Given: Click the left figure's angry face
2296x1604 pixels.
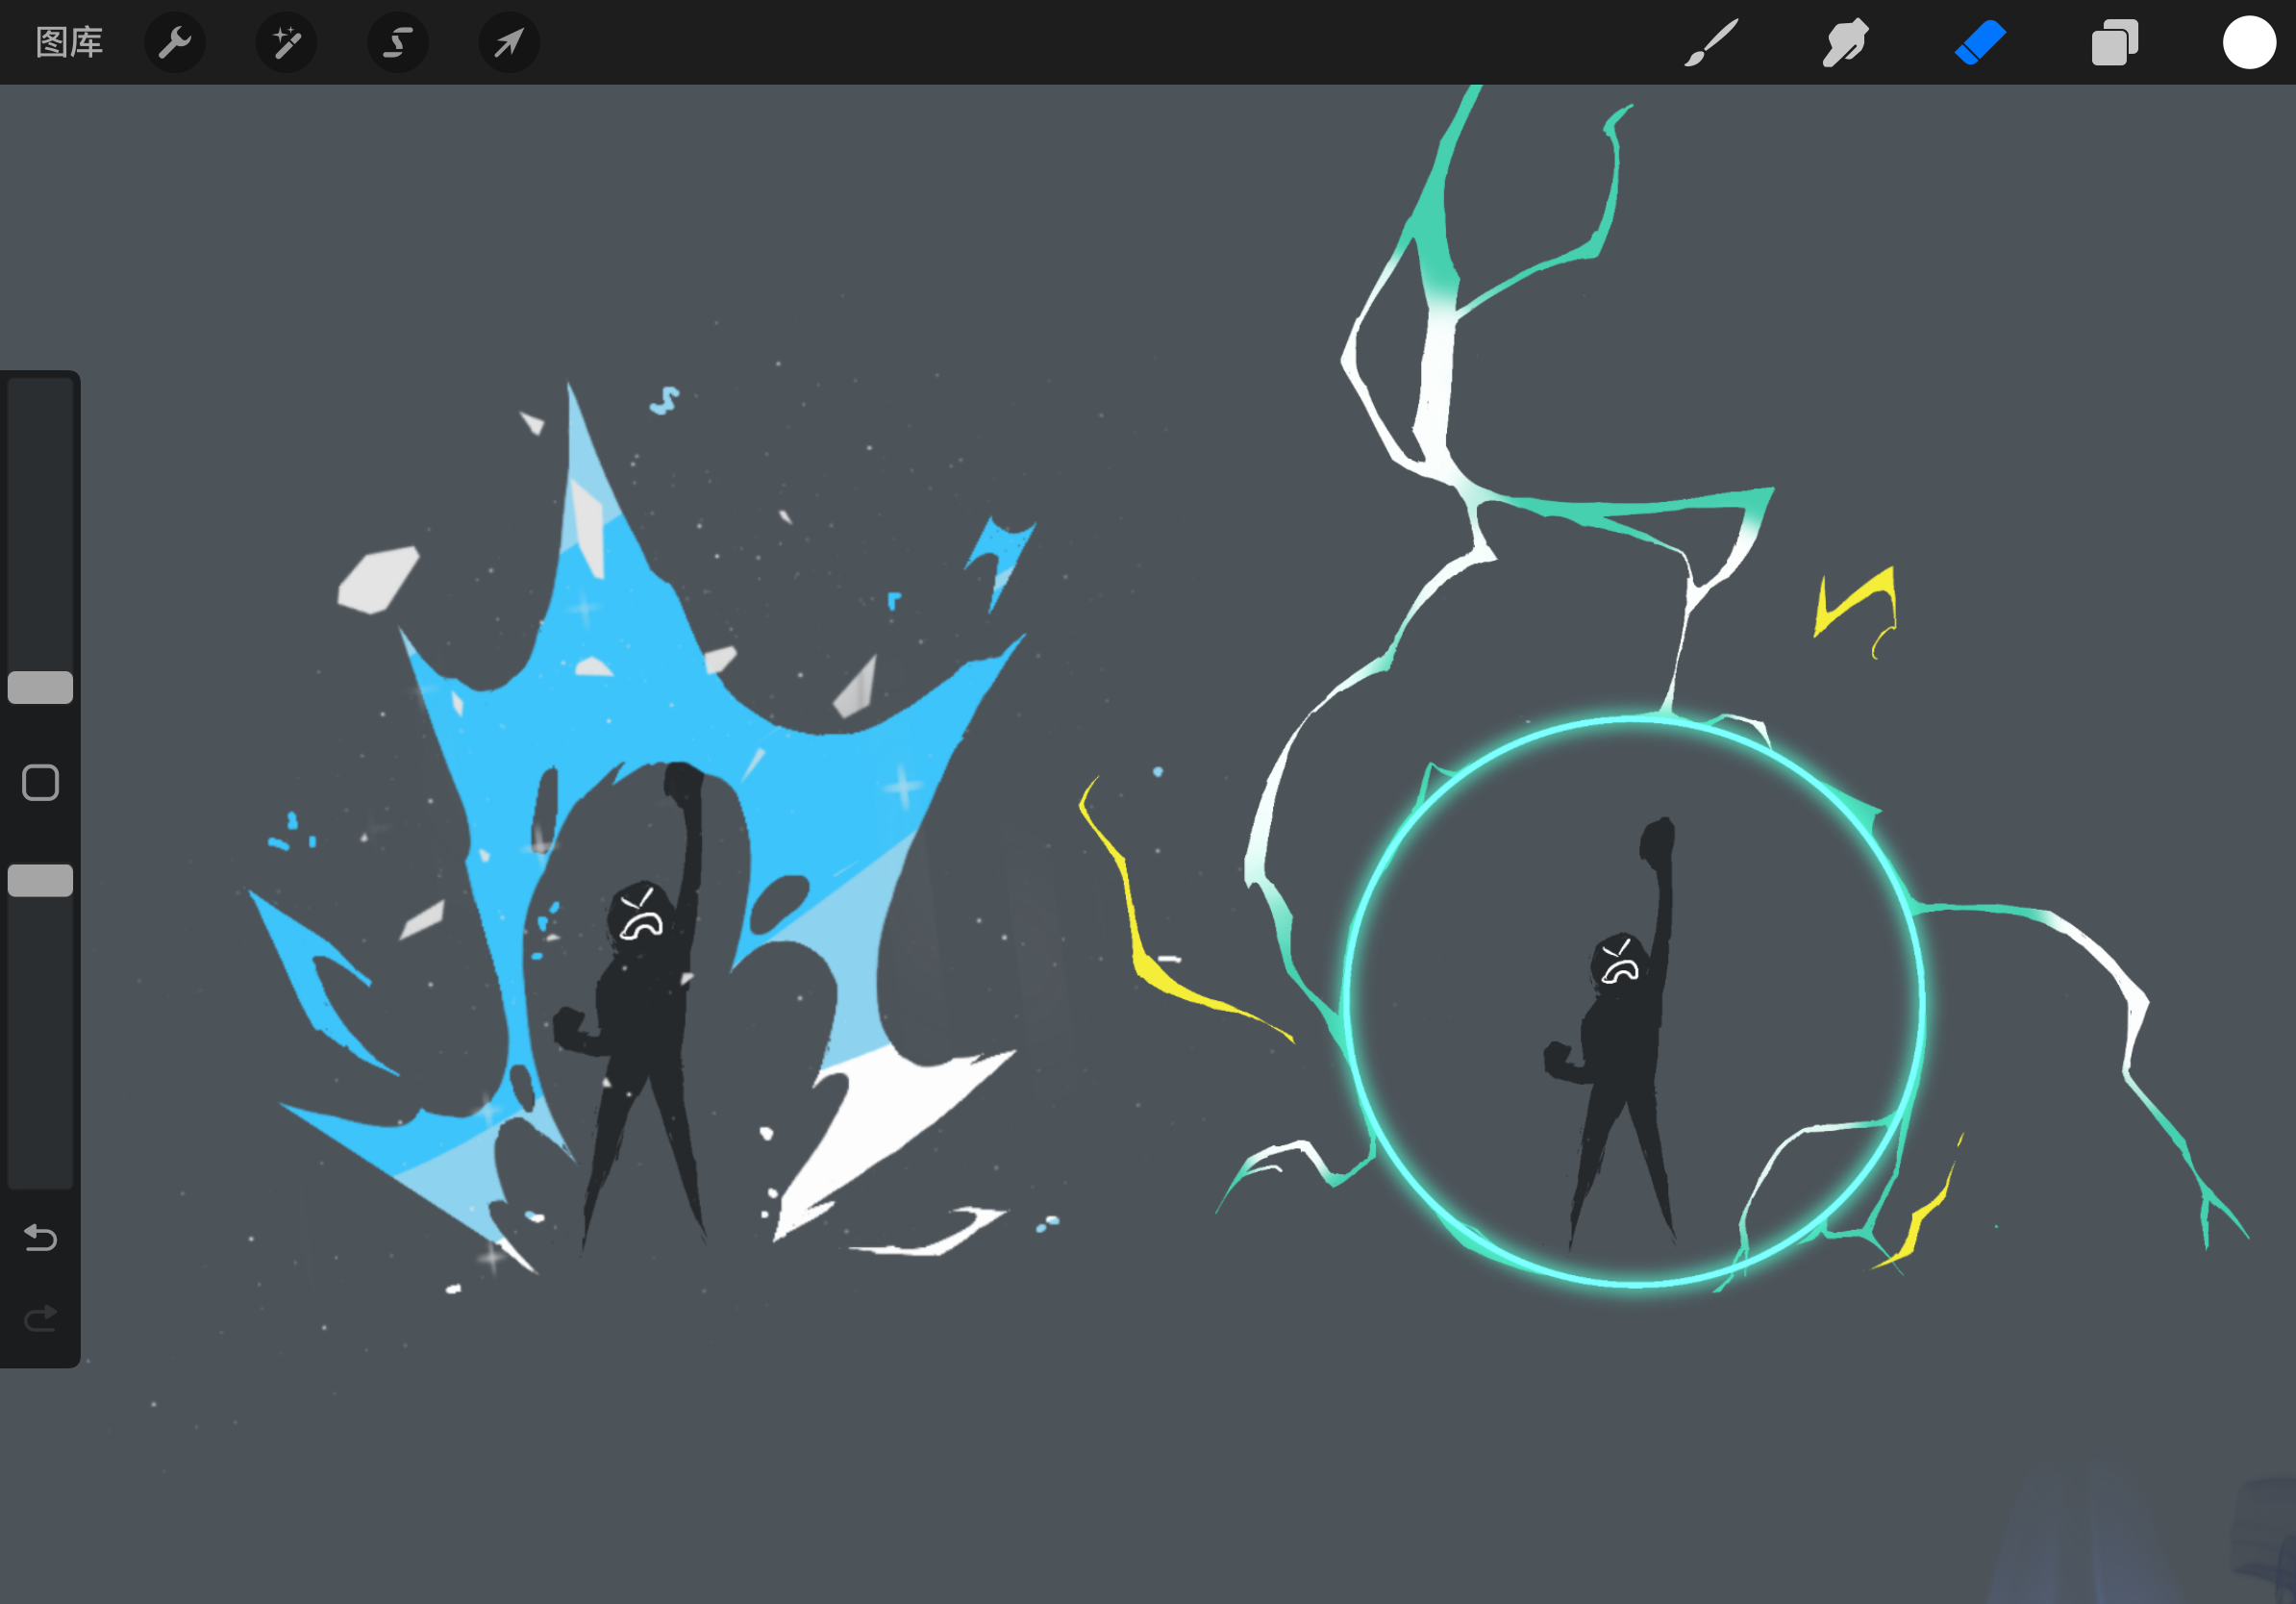Looking at the screenshot, I should point(641,916).
